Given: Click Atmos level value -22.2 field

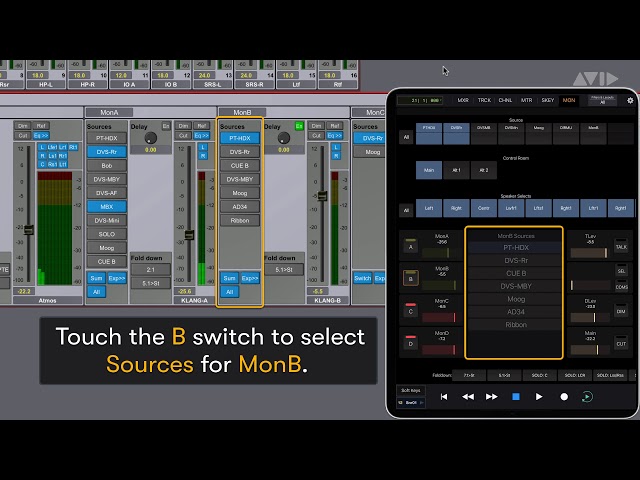Looking at the screenshot, I should click(24, 291).
